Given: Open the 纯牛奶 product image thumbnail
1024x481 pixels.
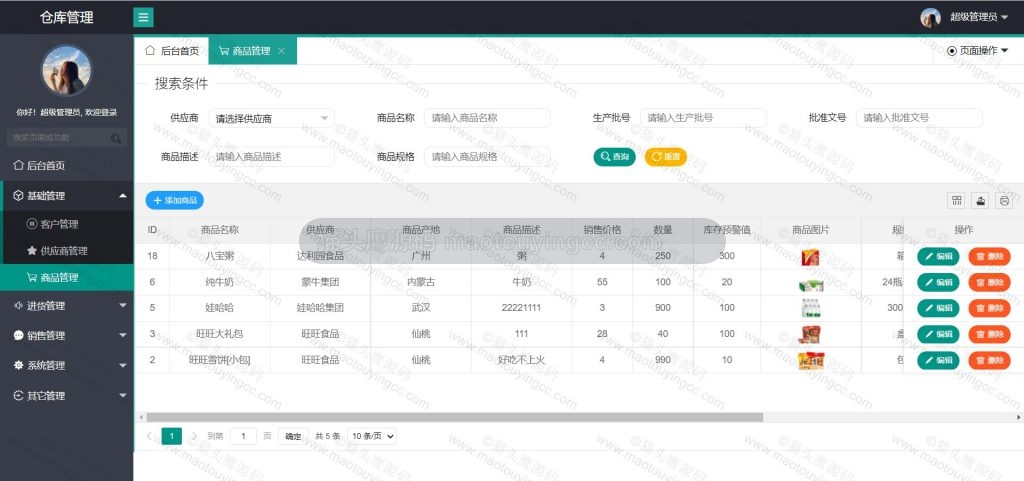Looking at the screenshot, I should pyautogui.click(x=810, y=285).
